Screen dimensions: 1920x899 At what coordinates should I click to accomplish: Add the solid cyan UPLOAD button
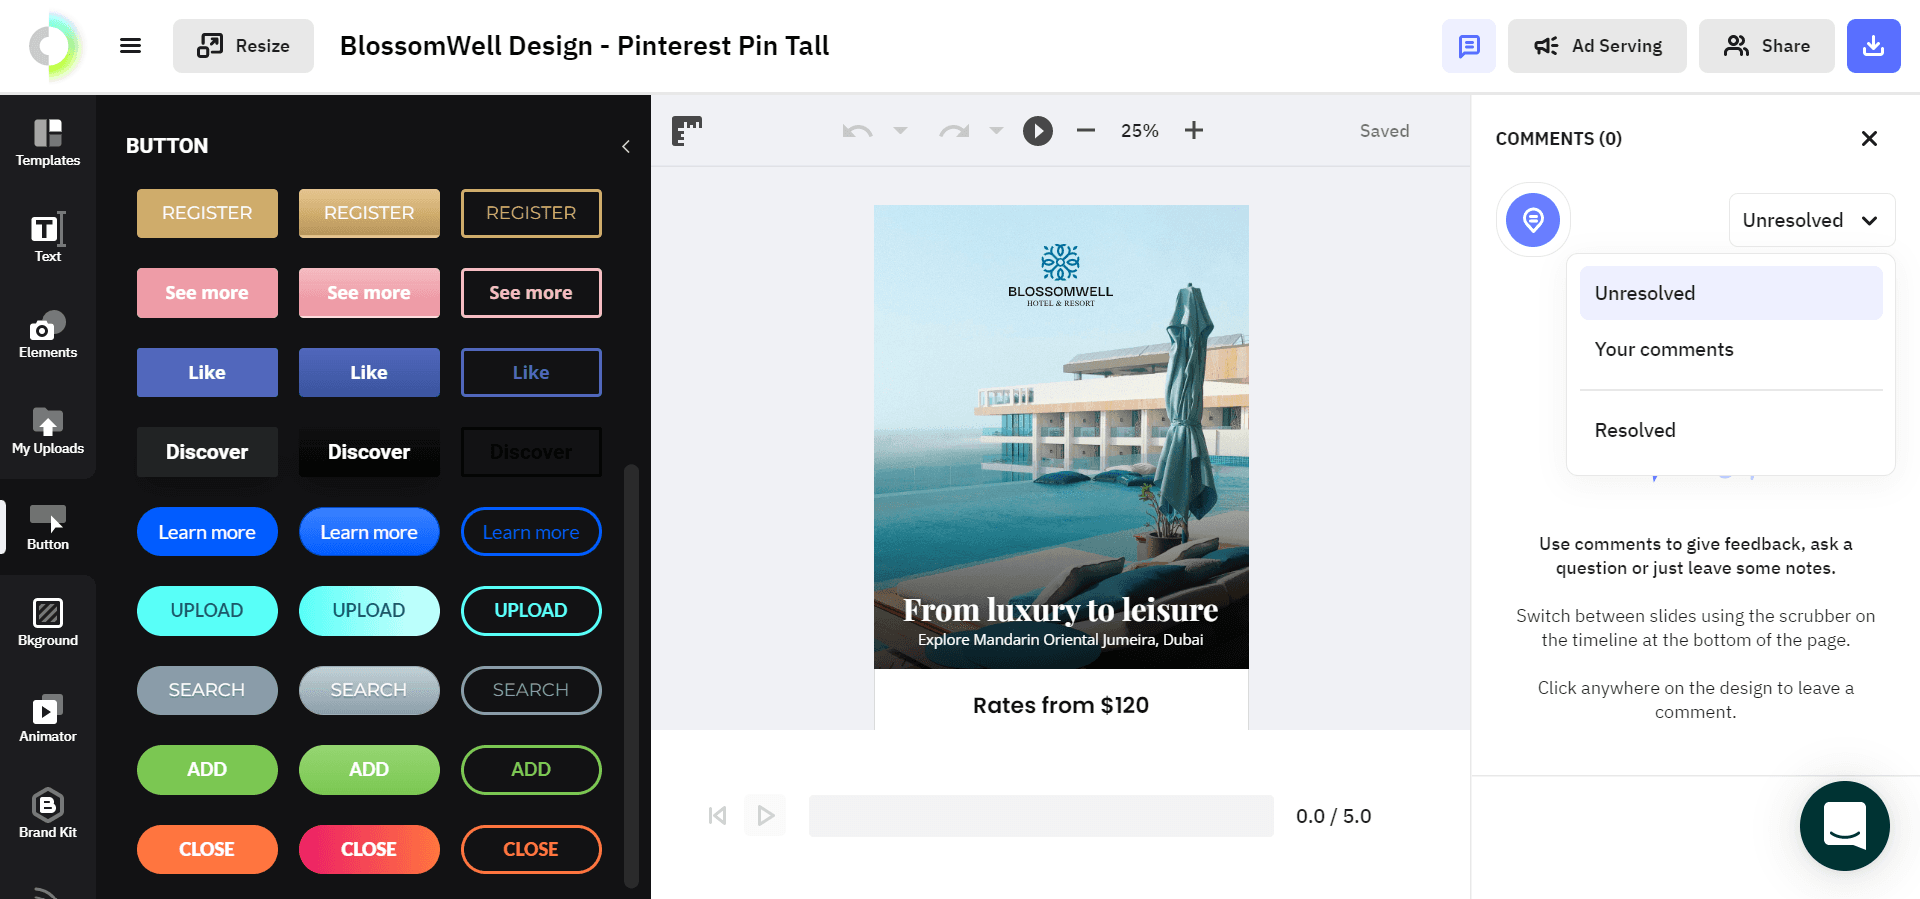pos(207,611)
